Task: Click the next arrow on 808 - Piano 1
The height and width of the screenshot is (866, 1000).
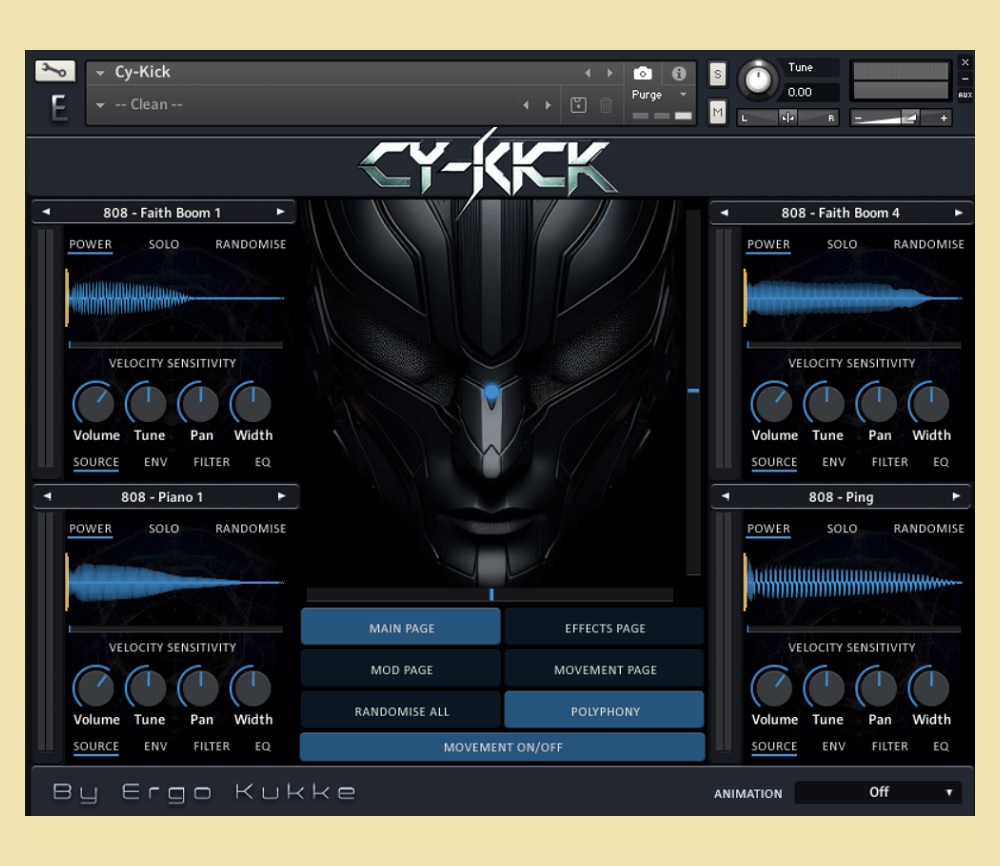Action: tap(283, 496)
